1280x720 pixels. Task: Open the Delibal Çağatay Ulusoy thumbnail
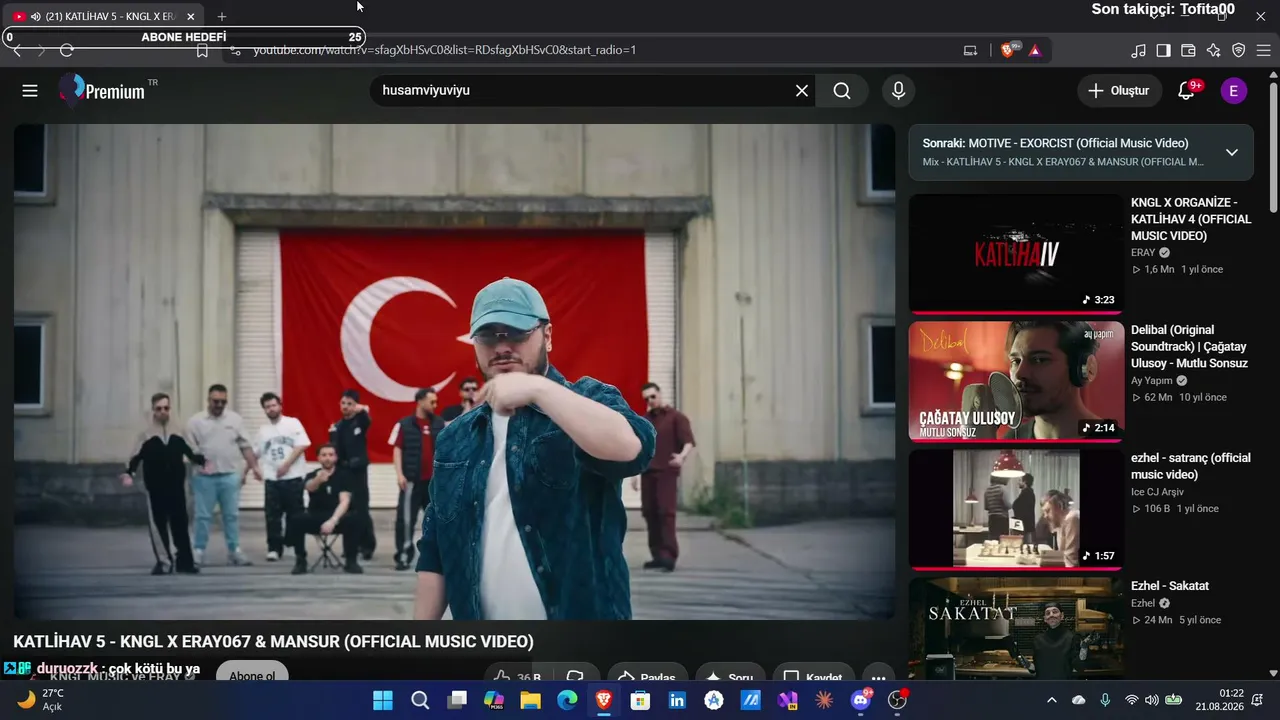tap(1015, 381)
